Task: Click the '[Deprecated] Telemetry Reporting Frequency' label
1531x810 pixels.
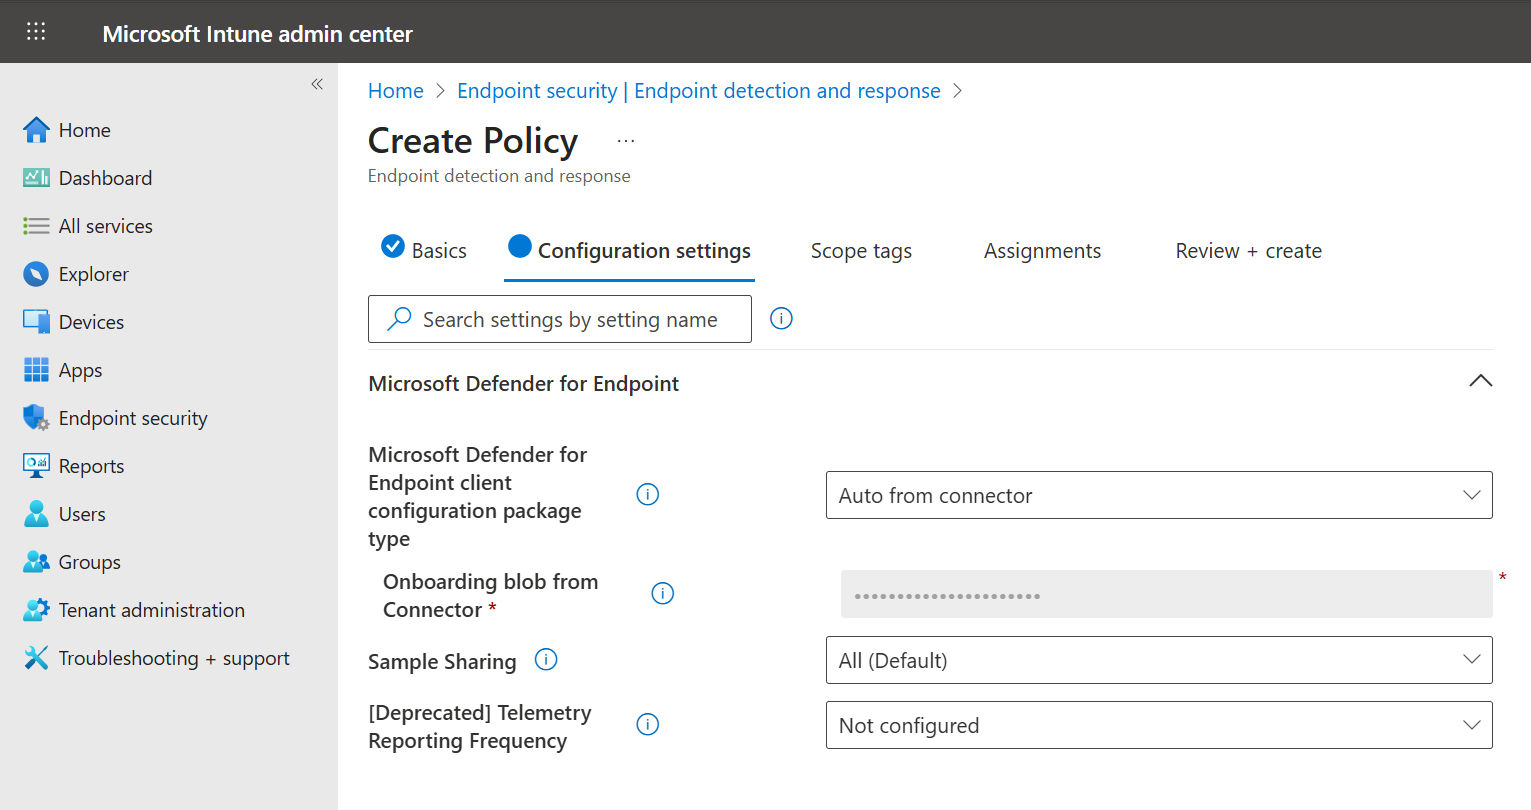Action: pyautogui.click(x=480, y=727)
